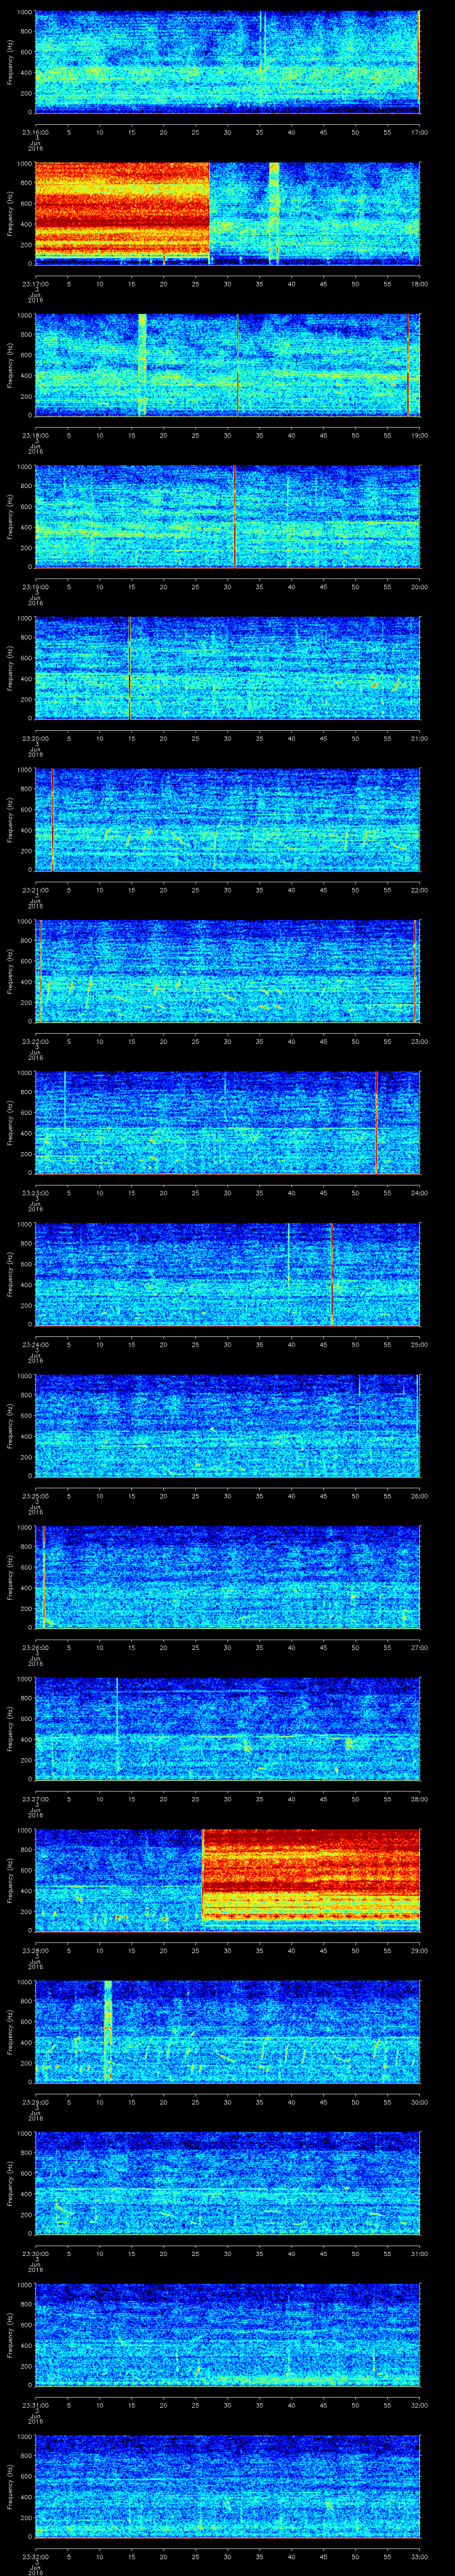455x2576 pixels.
Task: Click the spectrogram panel starting at 23:29:00
Action: click(228, 2033)
